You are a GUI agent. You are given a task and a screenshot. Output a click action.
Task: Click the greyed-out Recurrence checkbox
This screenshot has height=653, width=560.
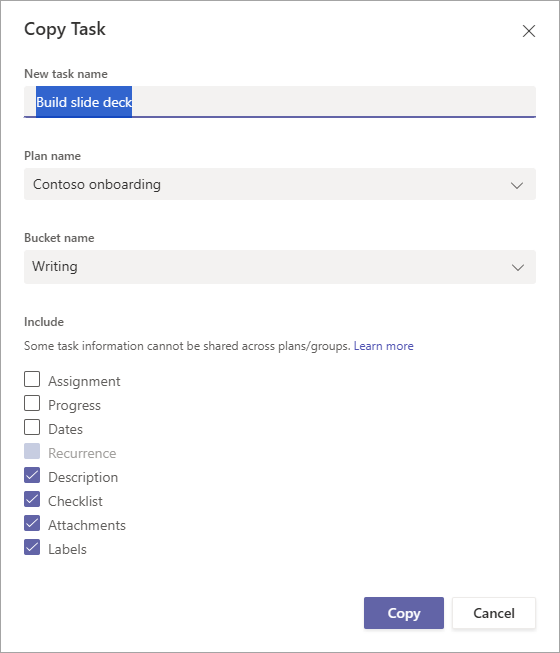[32, 451]
